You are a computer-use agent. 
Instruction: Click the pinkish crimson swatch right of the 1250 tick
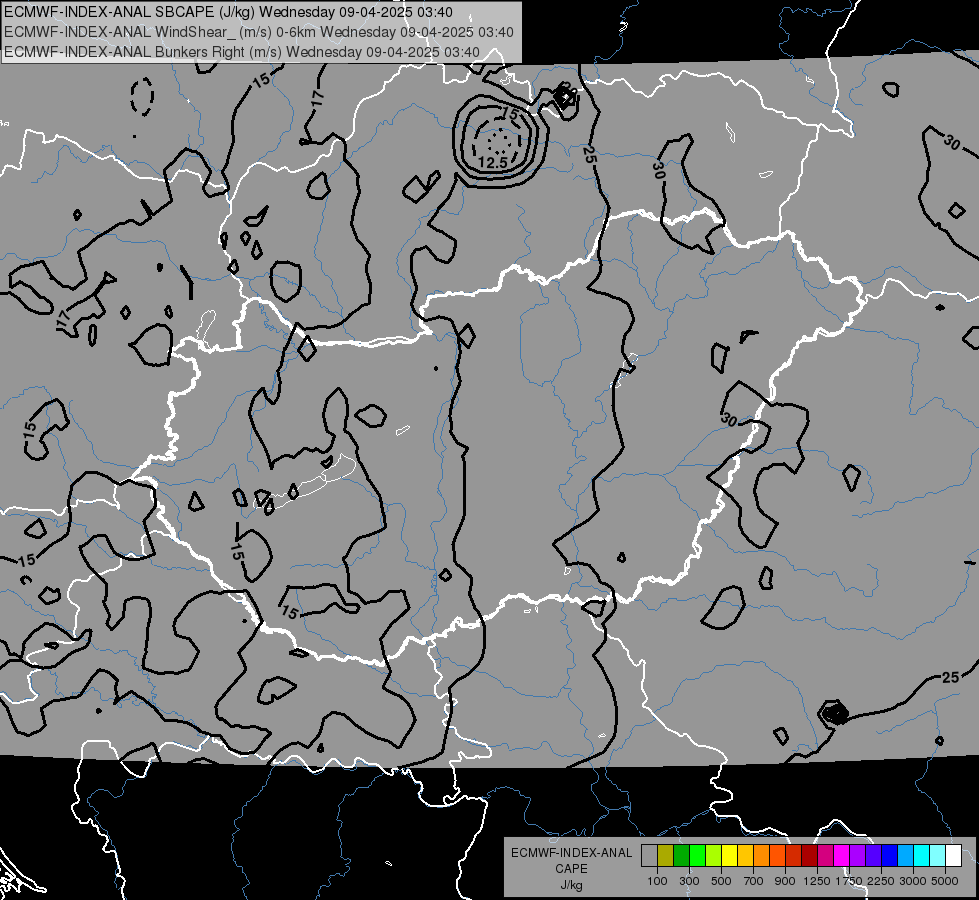click(825, 855)
